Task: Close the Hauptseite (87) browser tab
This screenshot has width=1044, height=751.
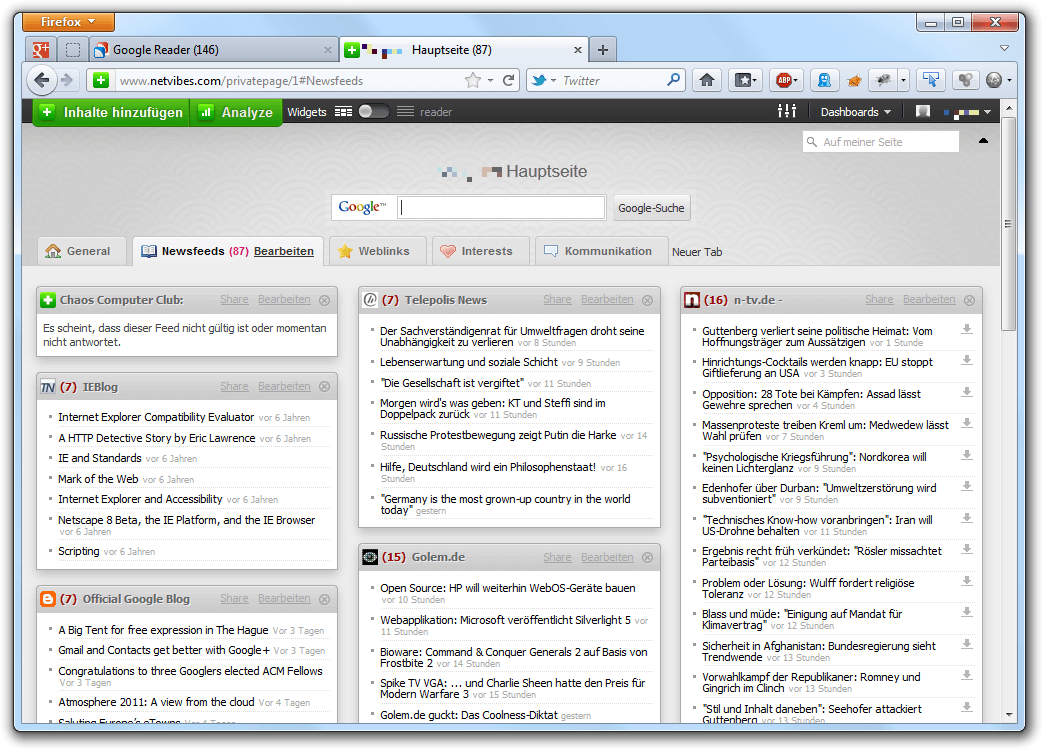Action: coord(577,50)
